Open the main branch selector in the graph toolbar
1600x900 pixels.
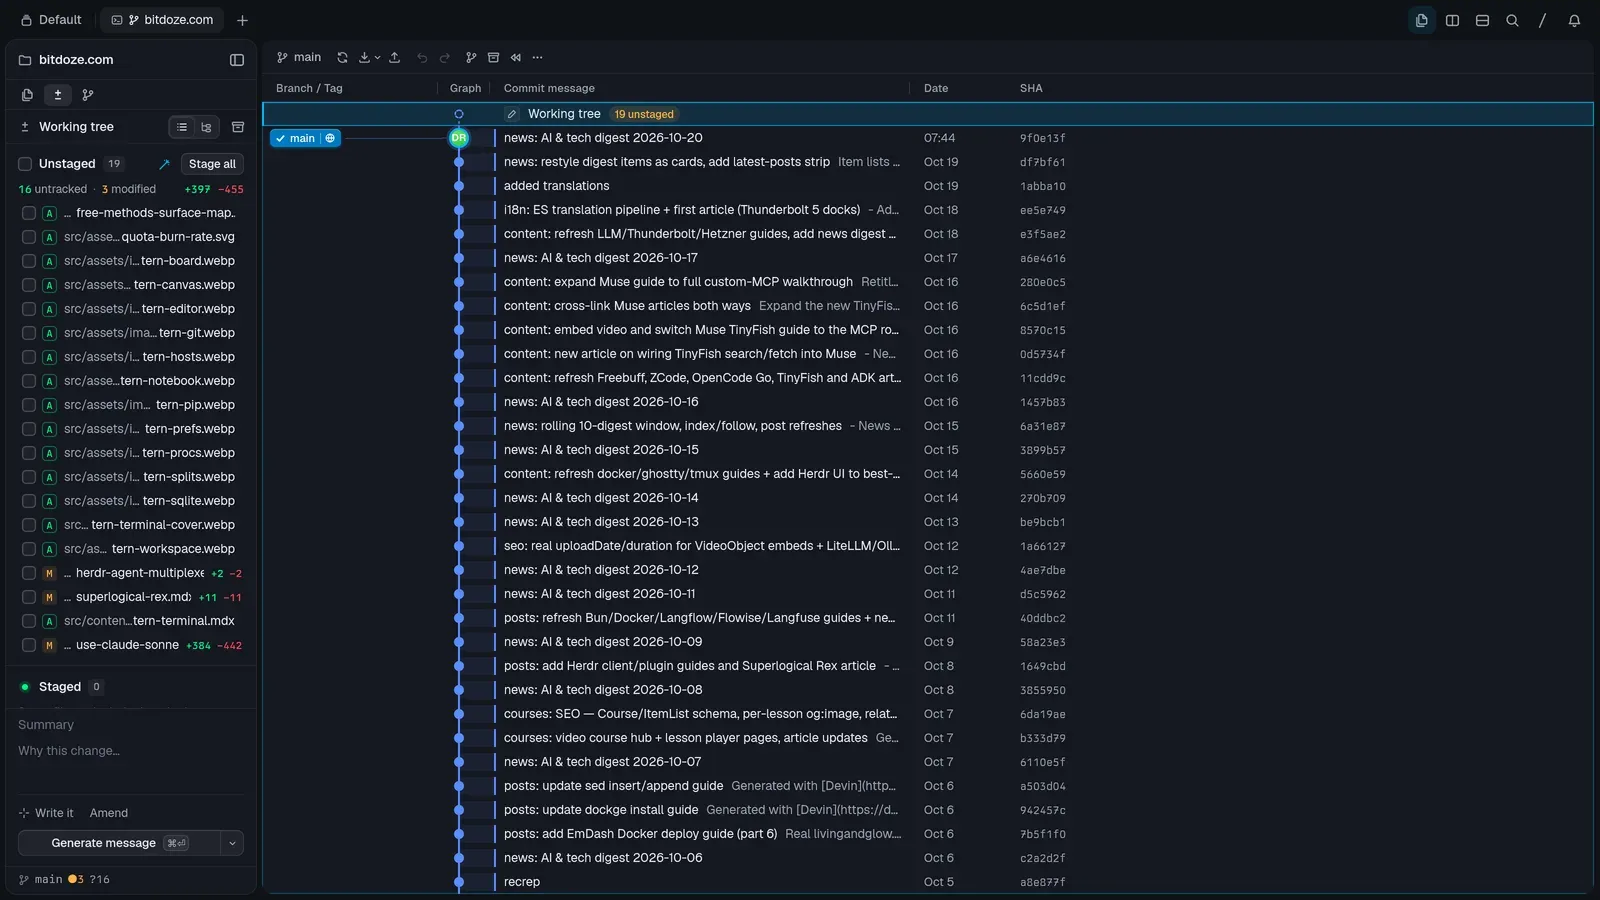[x=299, y=58]
